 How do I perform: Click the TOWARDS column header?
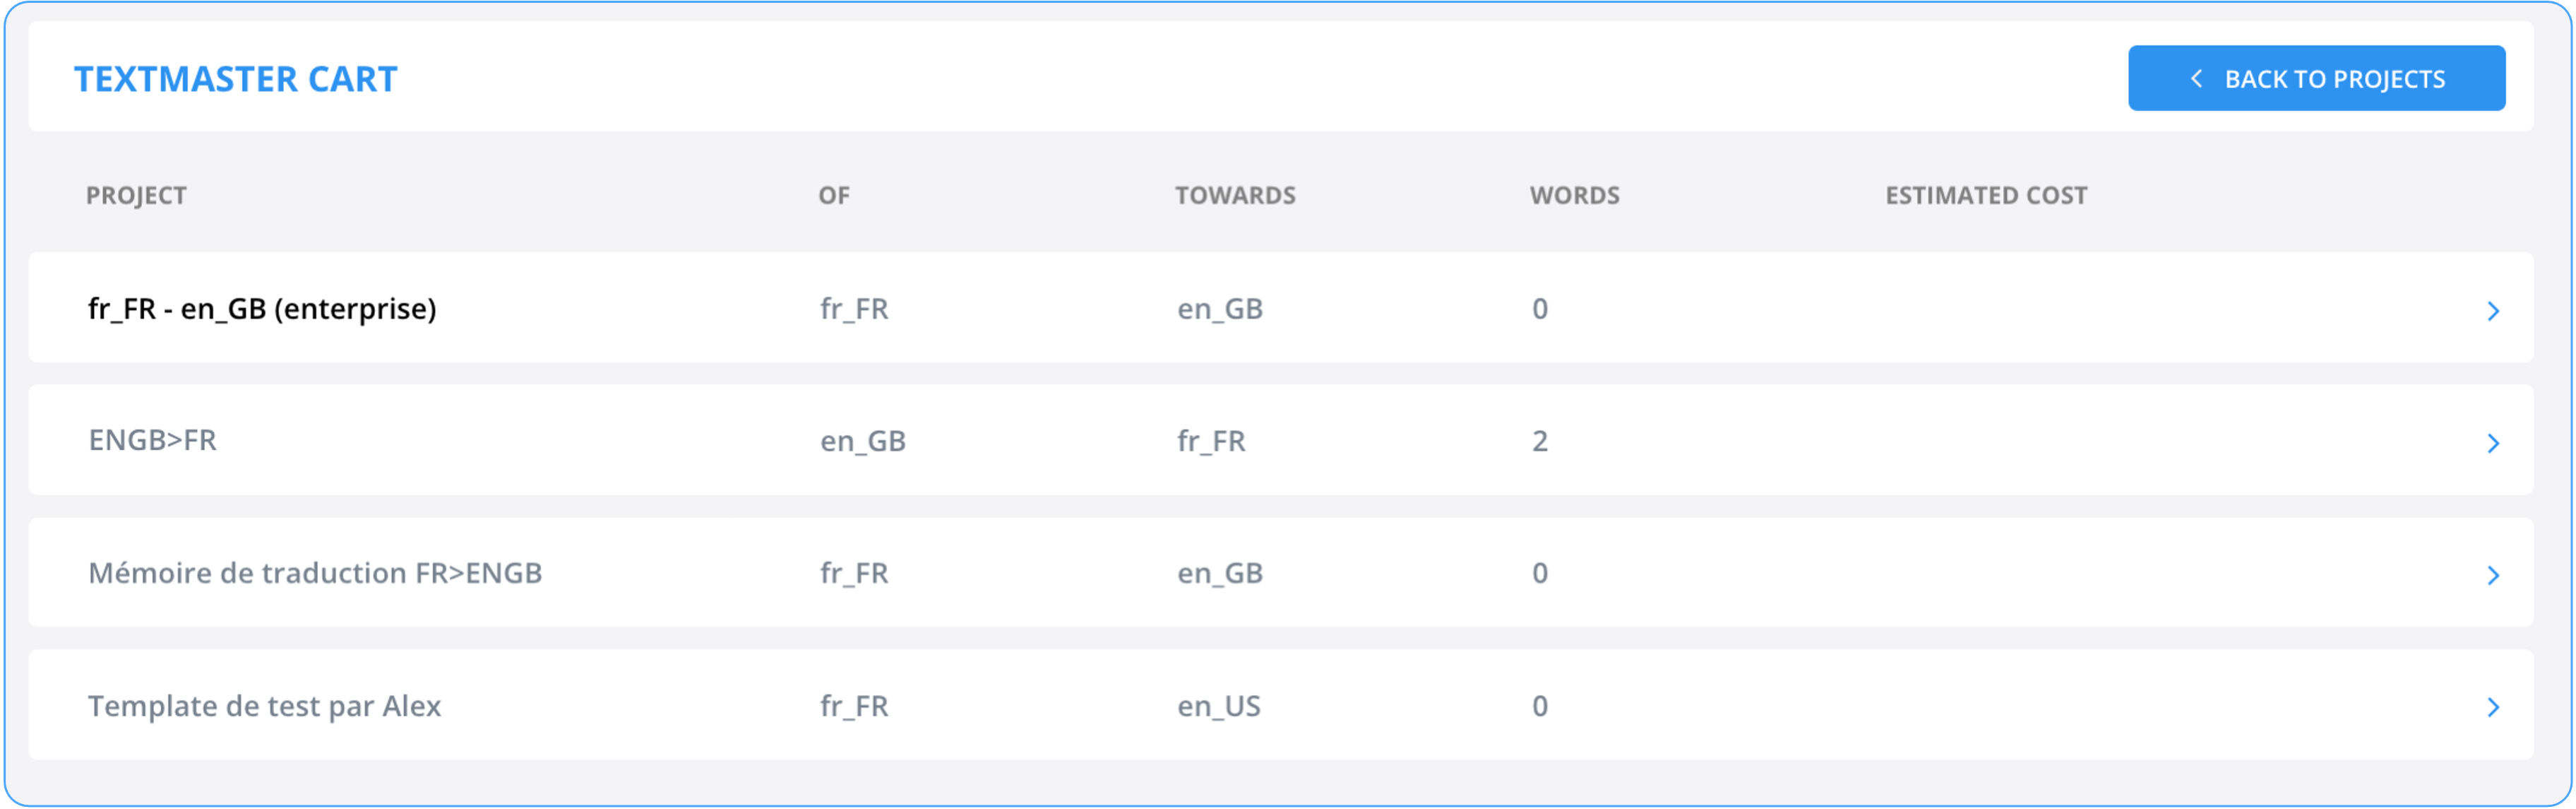[x=1235, y=195]
